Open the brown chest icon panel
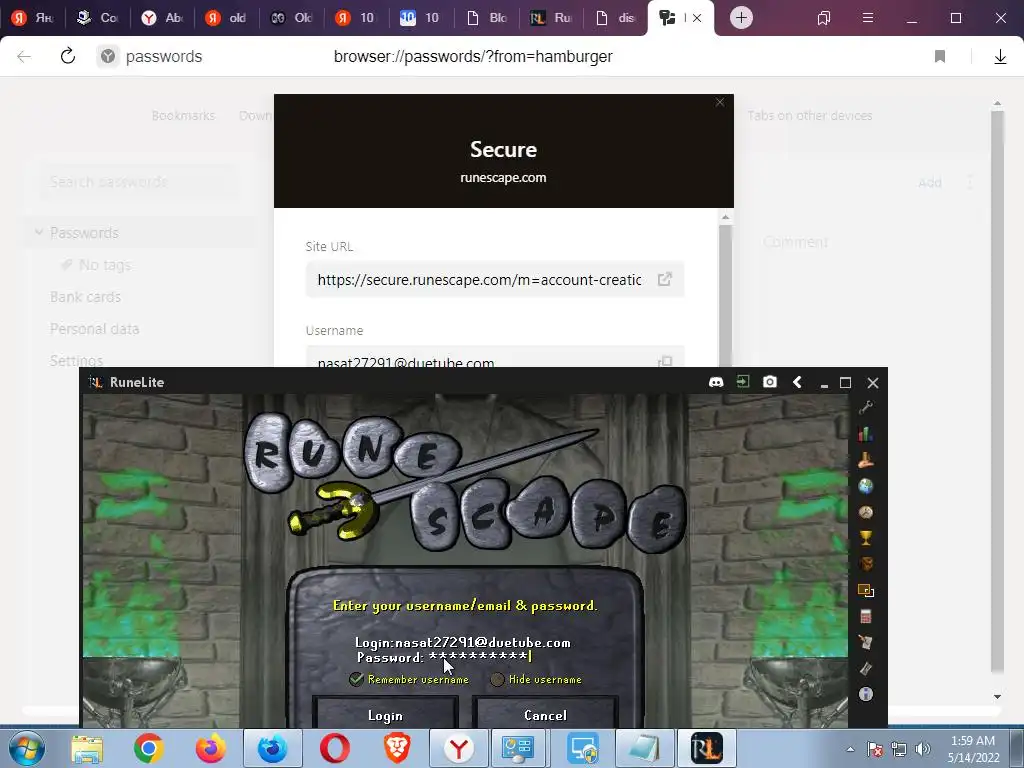The width and height of the screenshot is (1024, 768). tap(866, 564)
